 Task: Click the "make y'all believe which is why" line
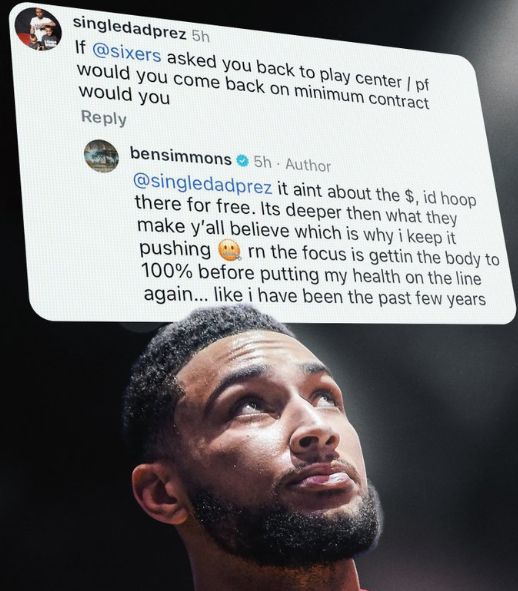click(x=270, y=230)
